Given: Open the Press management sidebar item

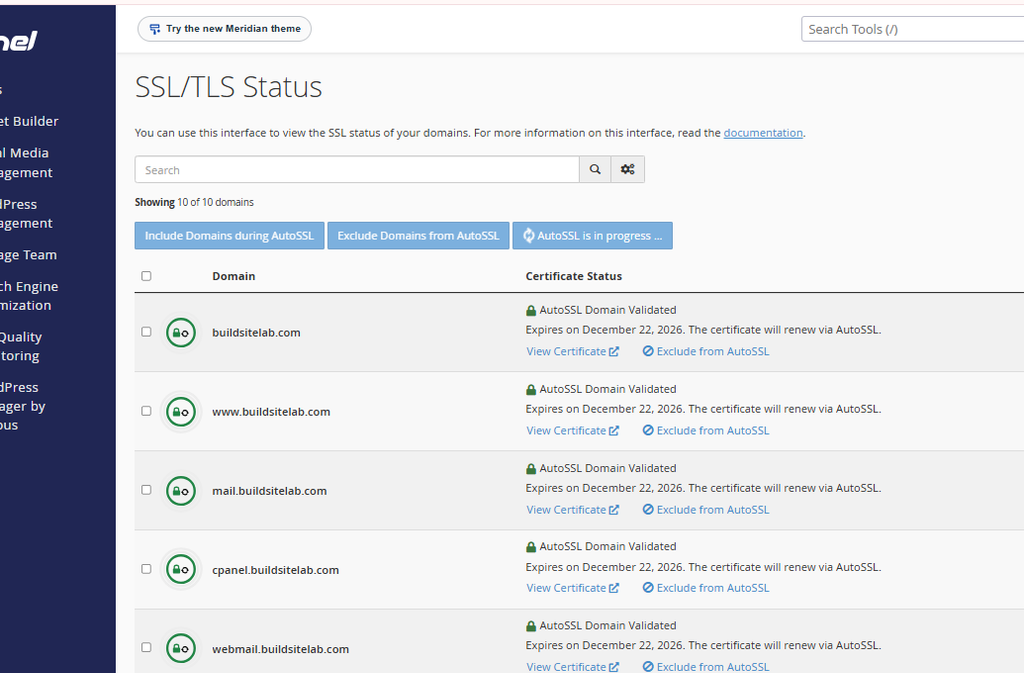Looking at the screenshot, I should click(x=26, y=213).
